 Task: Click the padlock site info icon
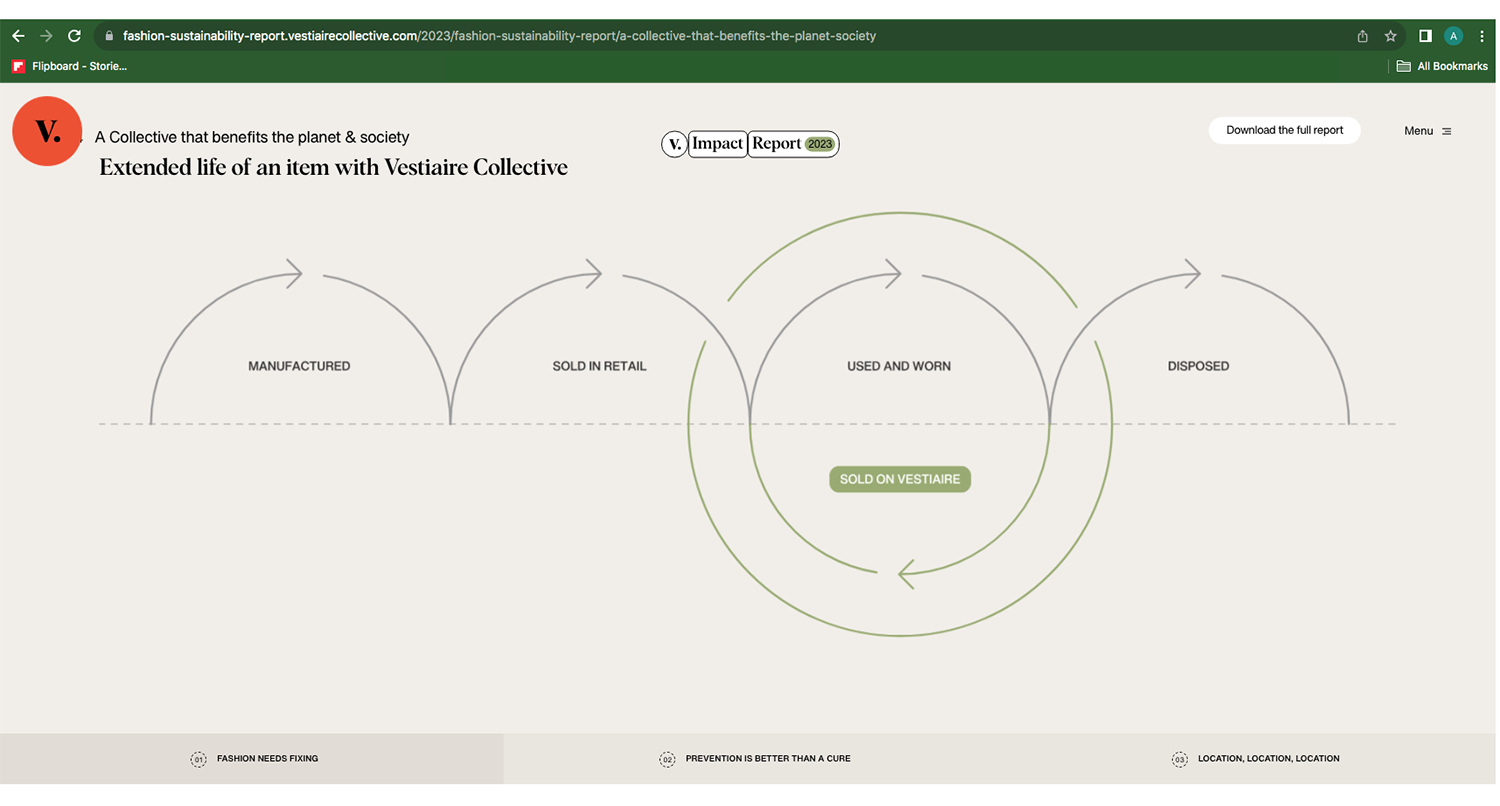point(110,36)
